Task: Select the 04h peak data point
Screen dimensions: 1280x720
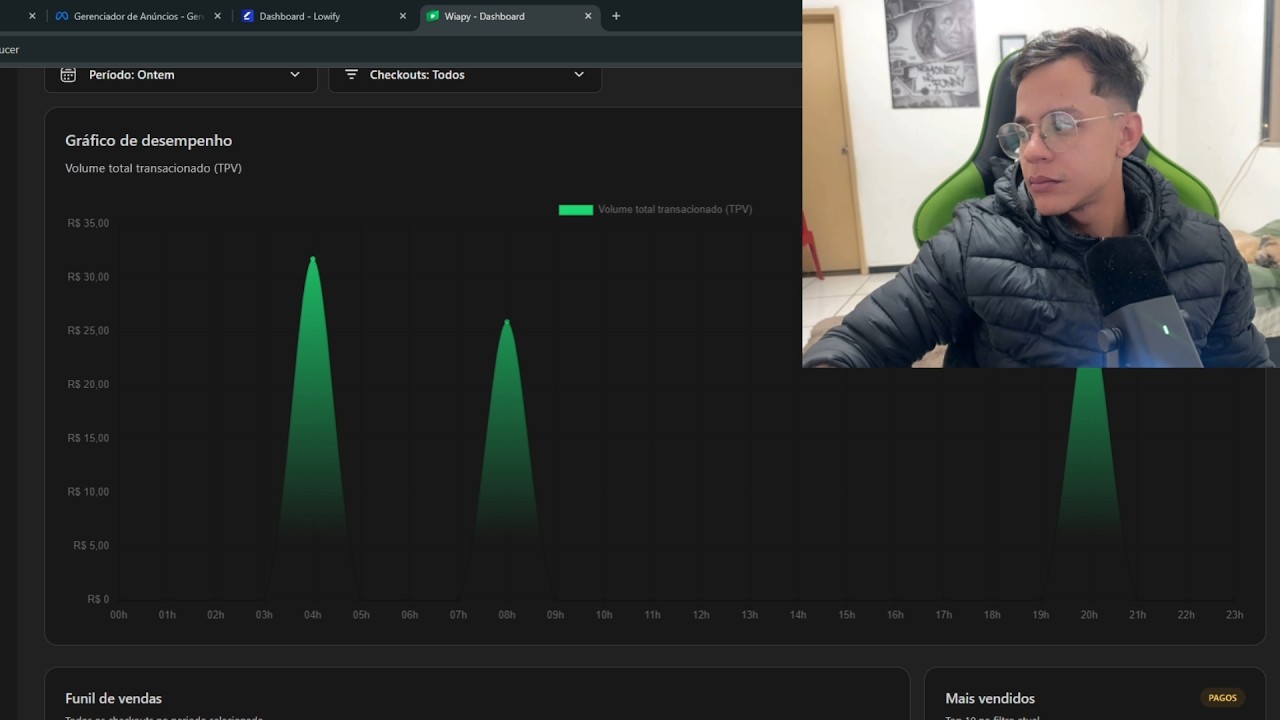Action: click(x=313, y=259)
